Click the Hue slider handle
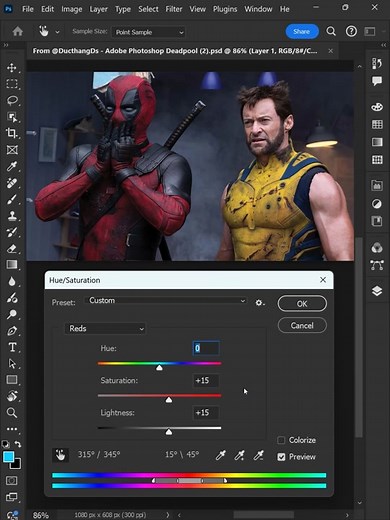The image size is (390, 520). coord(159,367)
